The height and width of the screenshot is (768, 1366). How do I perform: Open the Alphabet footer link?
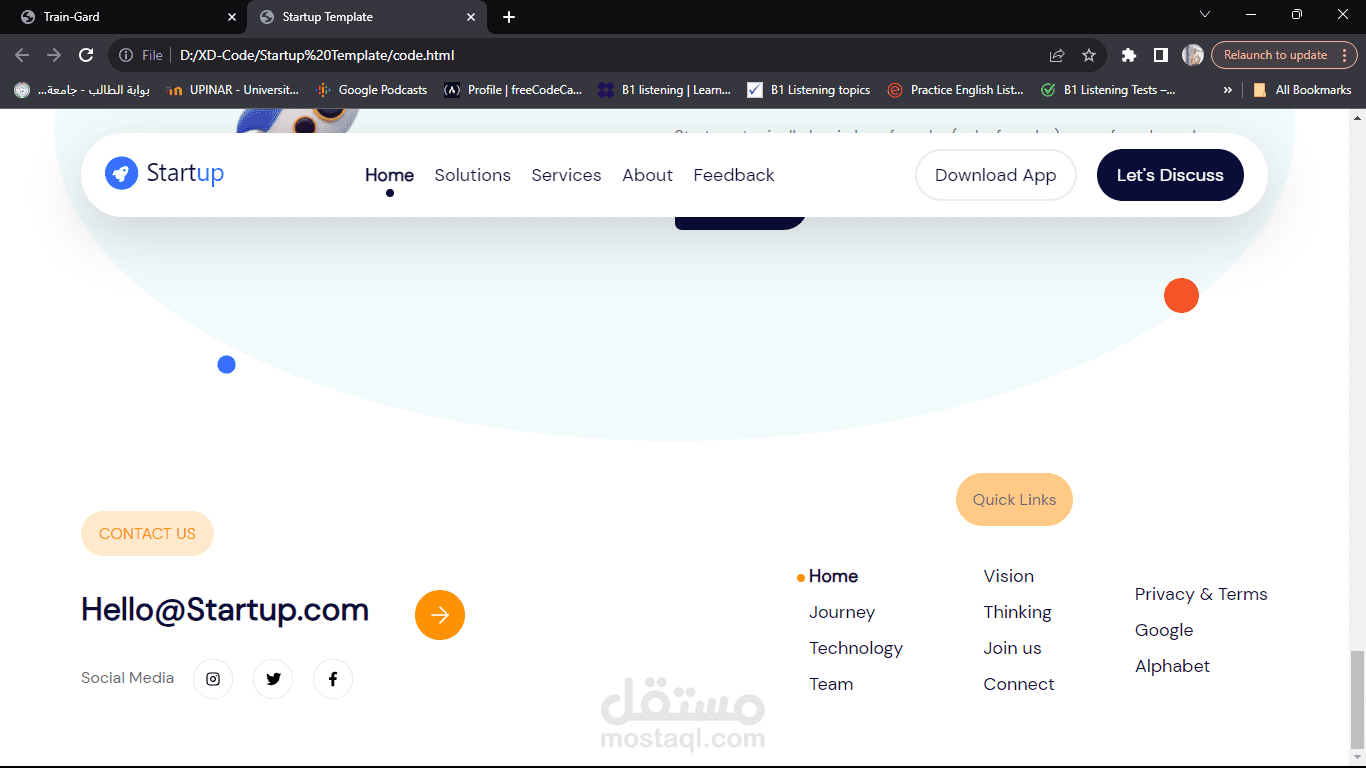click(1172, 666)
